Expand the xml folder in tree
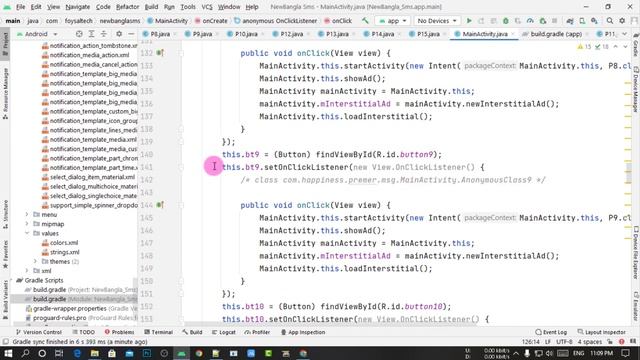 click(27, 271)
